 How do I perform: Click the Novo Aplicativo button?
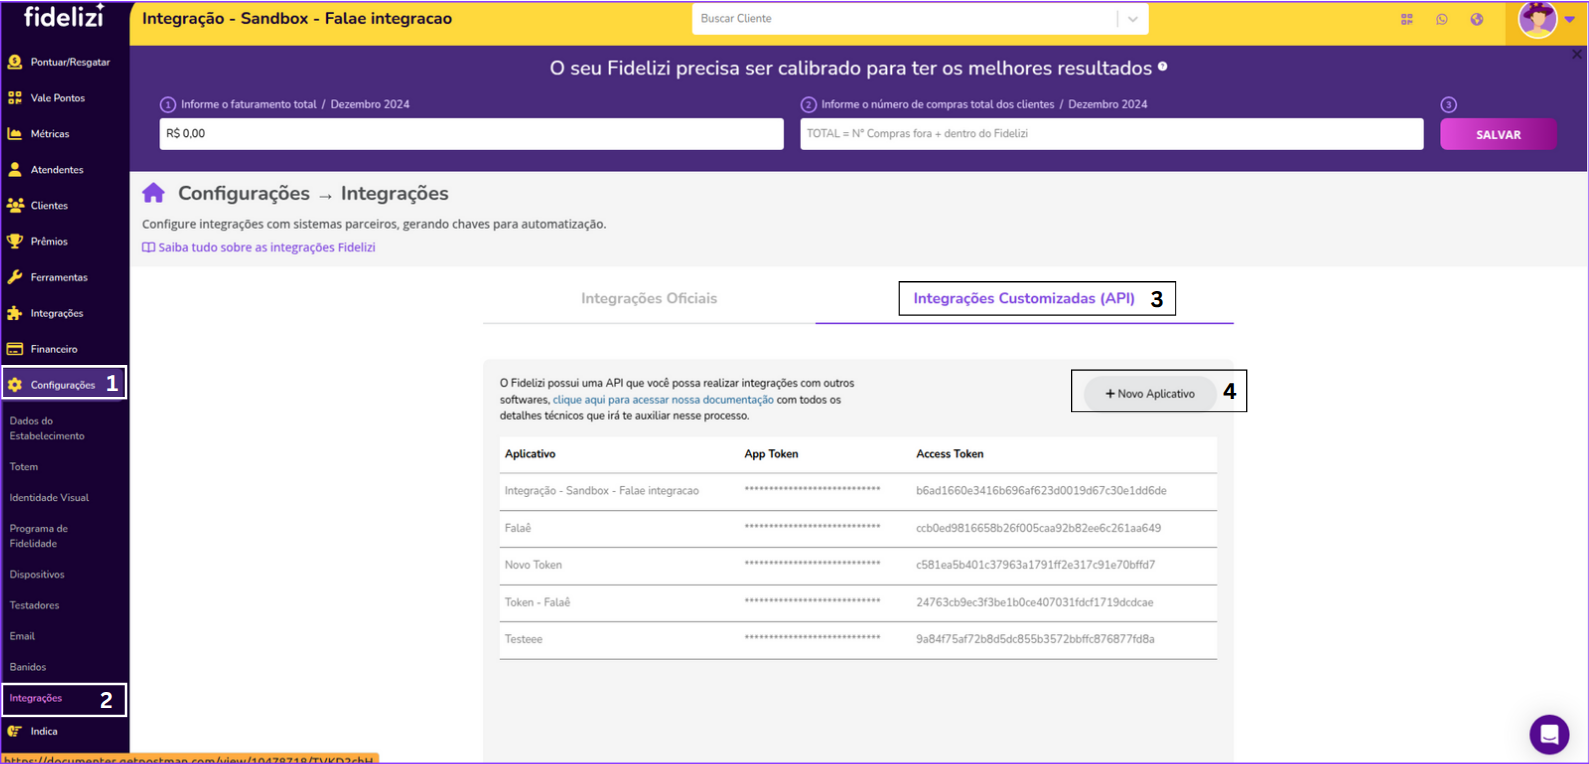coord(1149,394)
